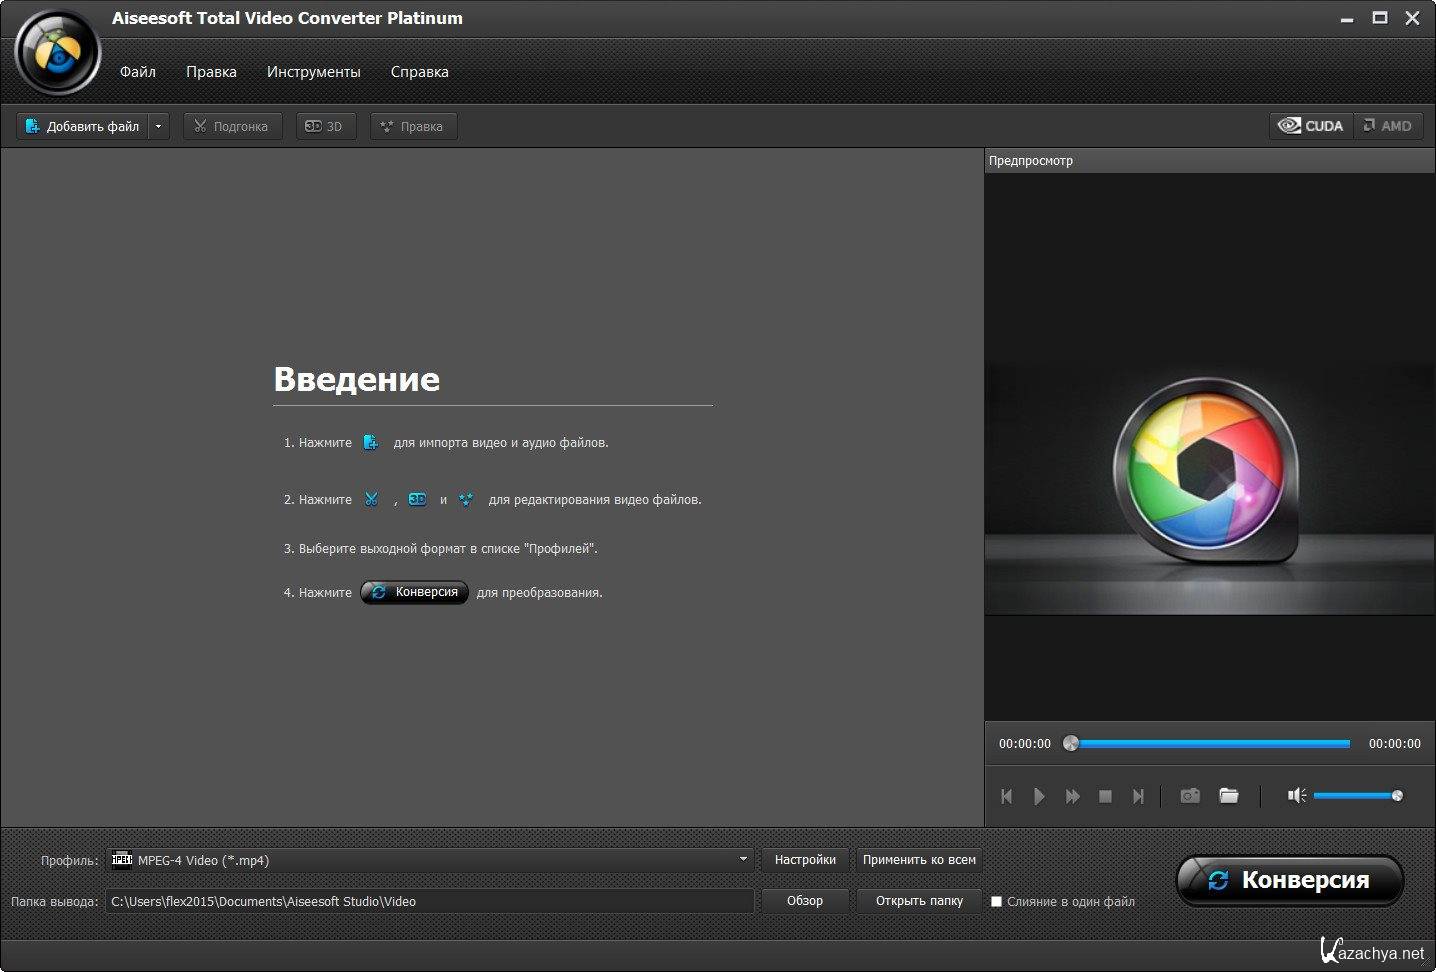Open the snapshot folder icon
This screenshot has width=1436, height=972.
1229,796
